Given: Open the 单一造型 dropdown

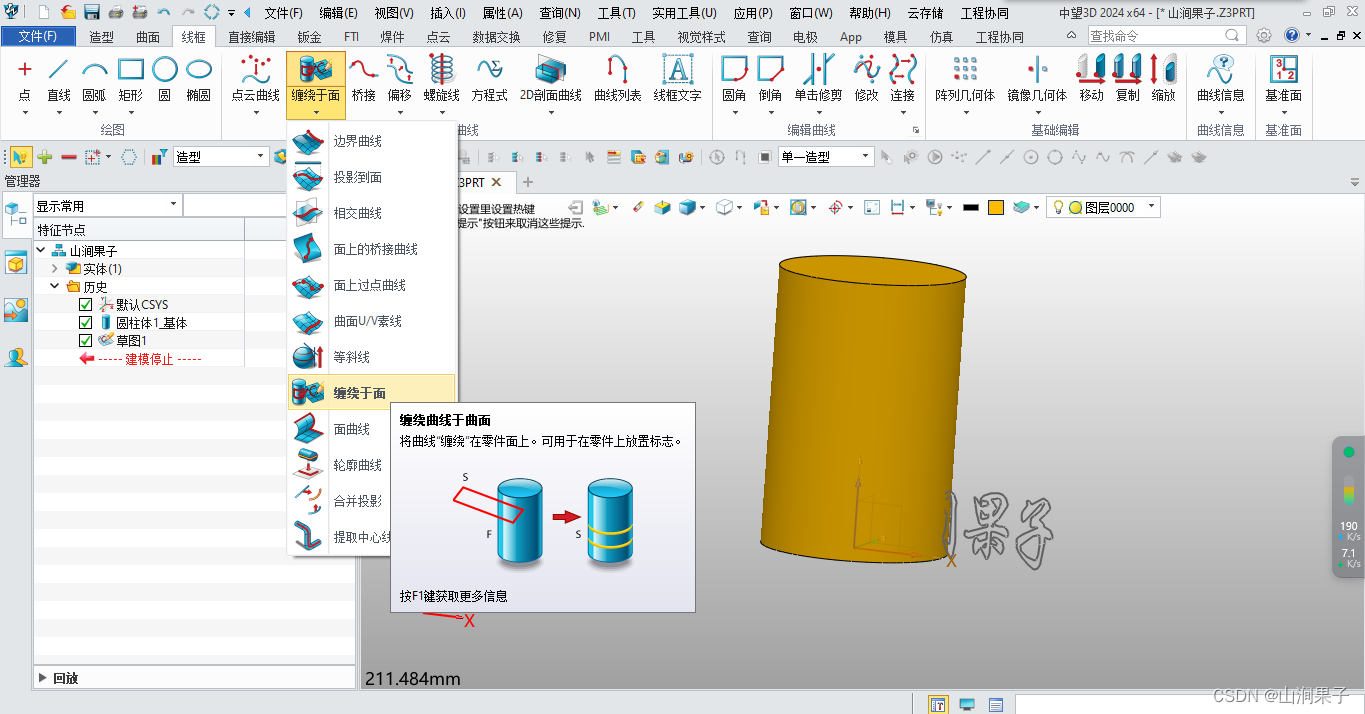Looking at the screenshot, I should click(x=866, y=157).
